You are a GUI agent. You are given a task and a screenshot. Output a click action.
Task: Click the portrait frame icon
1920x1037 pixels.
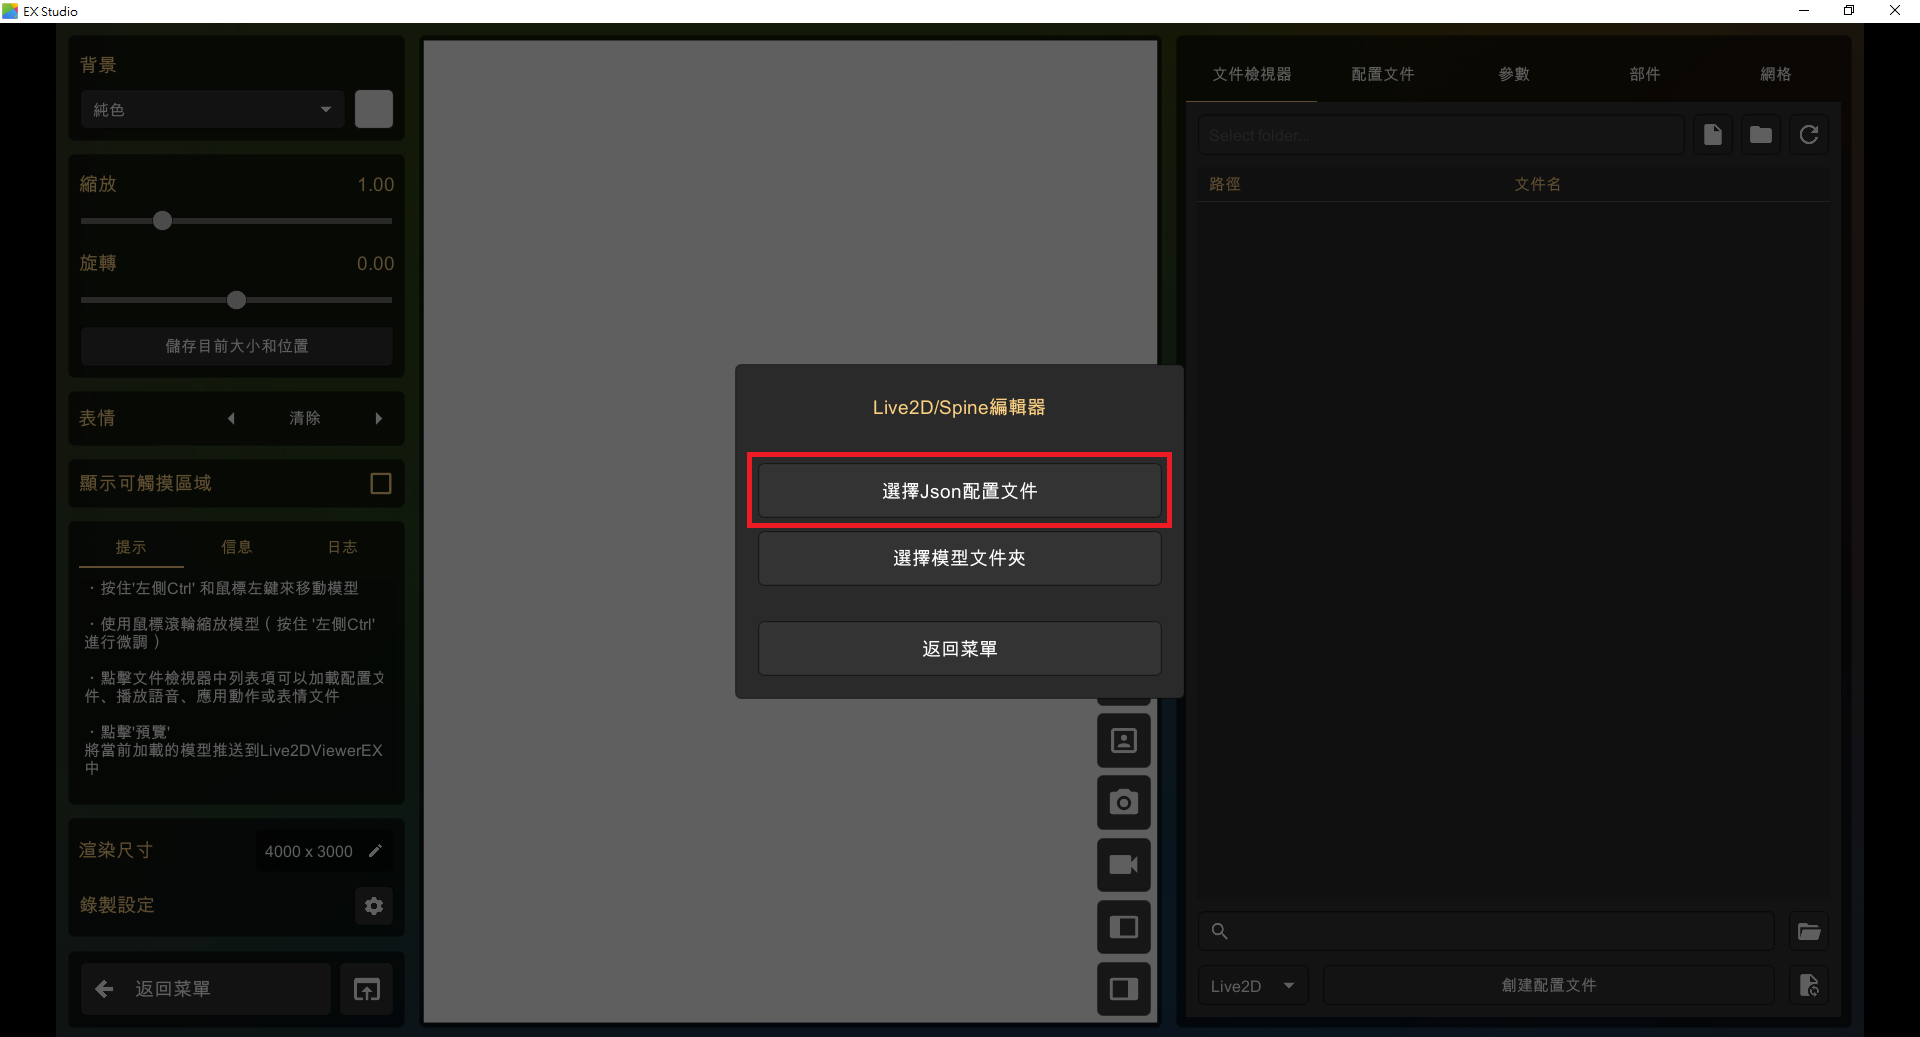[x=1123, y=741]
